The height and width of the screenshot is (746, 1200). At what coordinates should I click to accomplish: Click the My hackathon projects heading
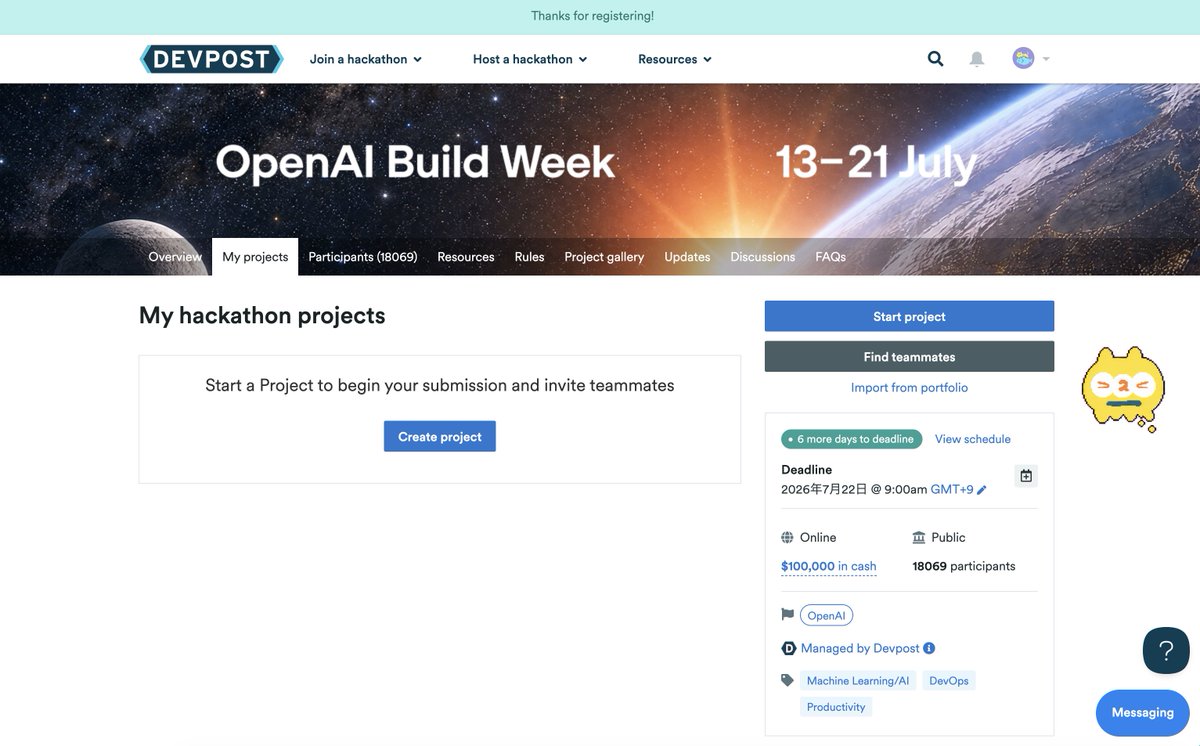[x=262, y=315]
